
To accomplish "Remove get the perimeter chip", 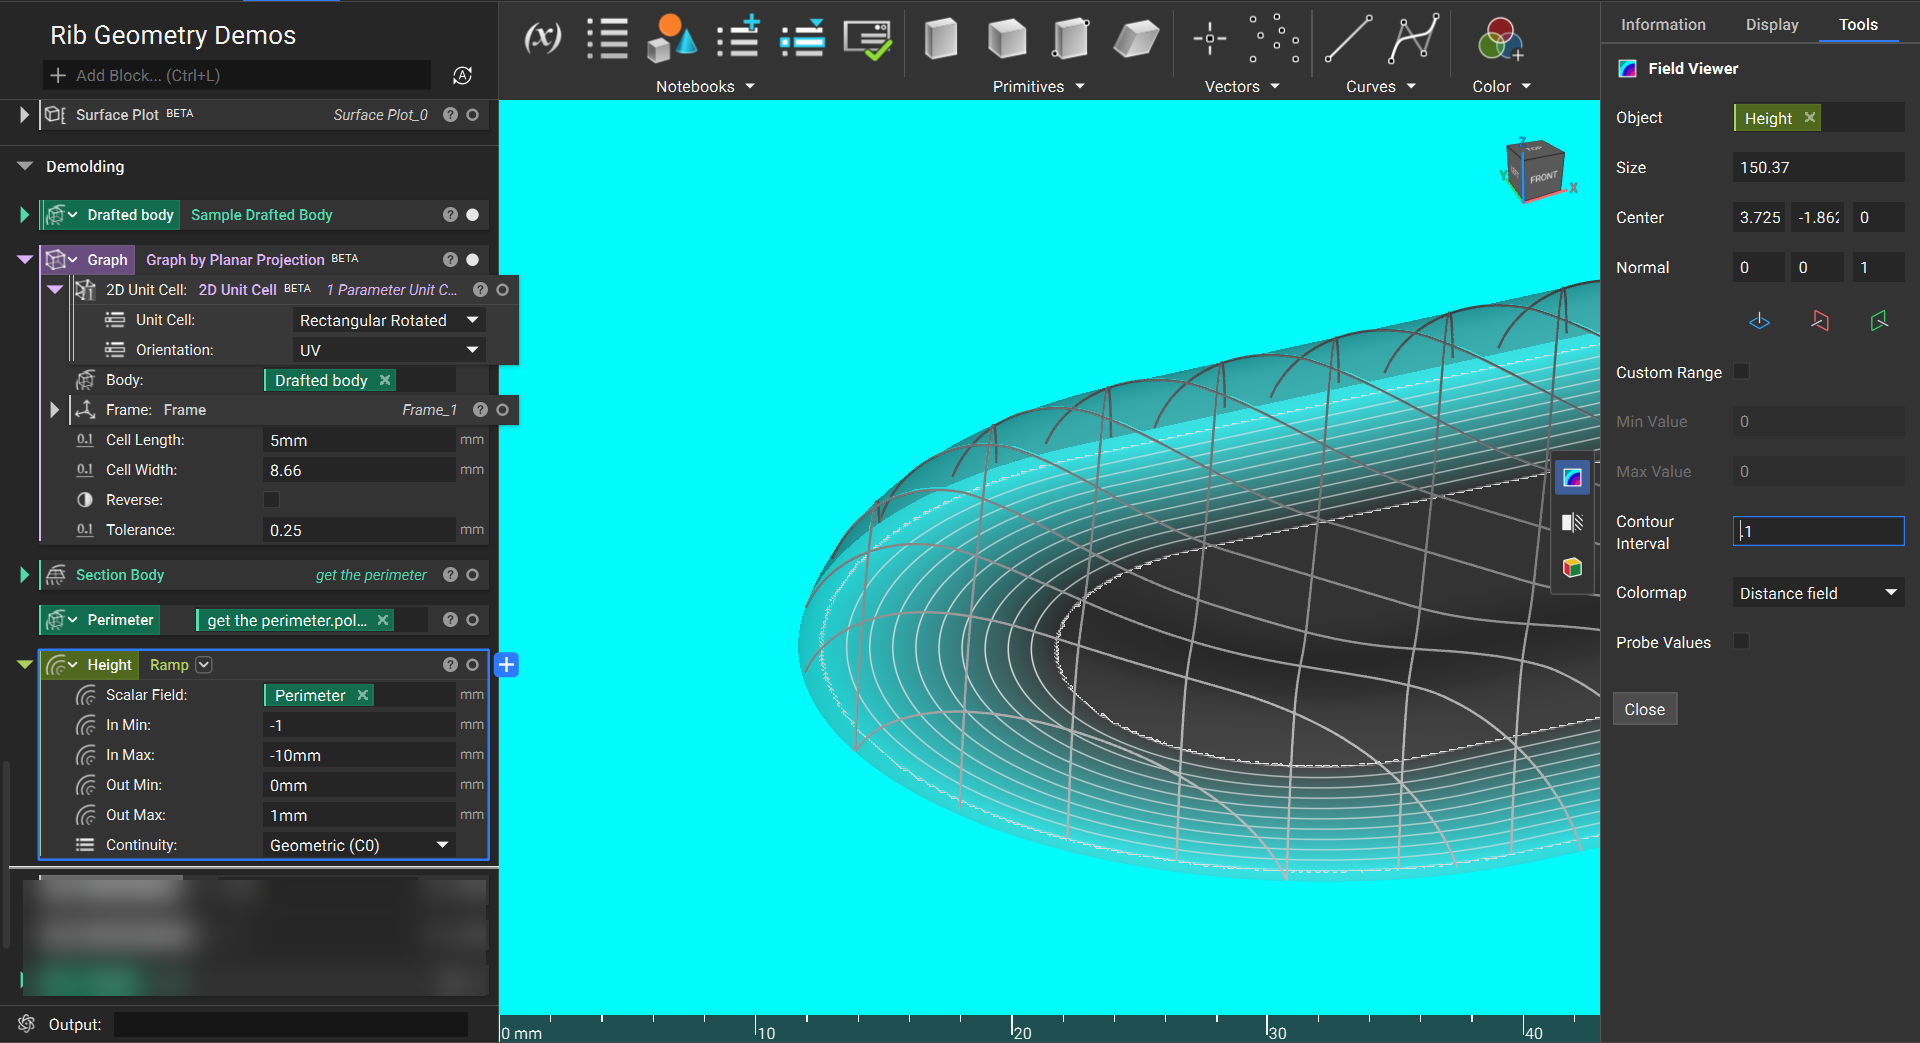I will (x=383, y=620).
